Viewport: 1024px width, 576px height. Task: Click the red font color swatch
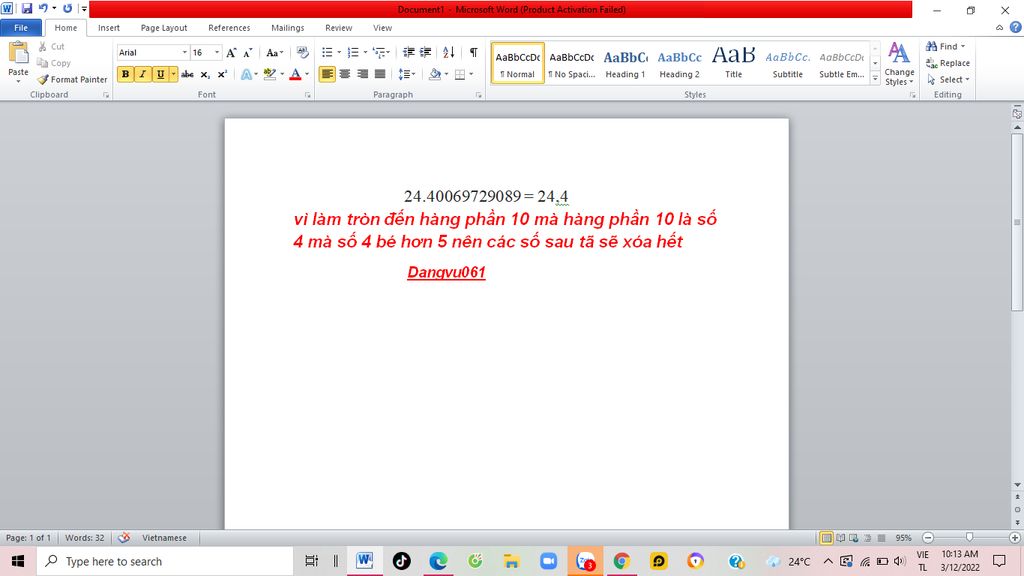pos(295,74)
